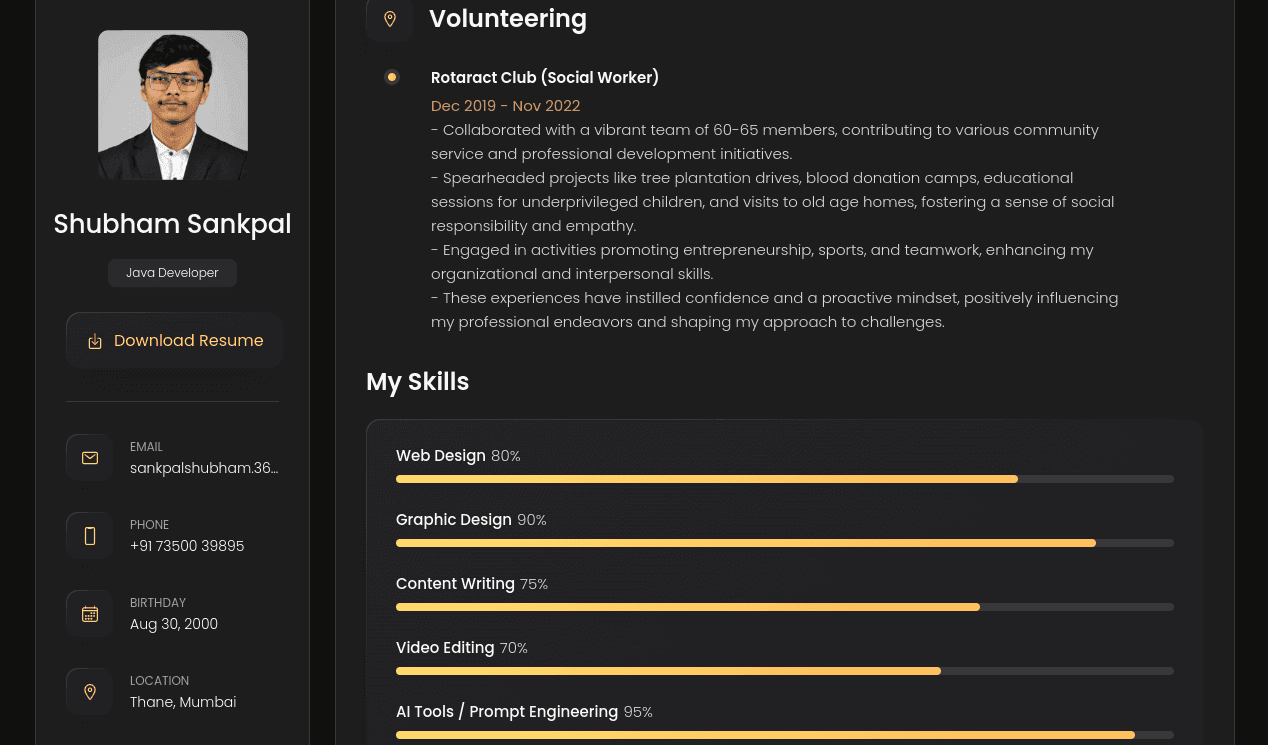Viewport: 1268px width, 745px height.
Task: Click the Video Editing 70% progress bar
Action: [x=785, y=671]
